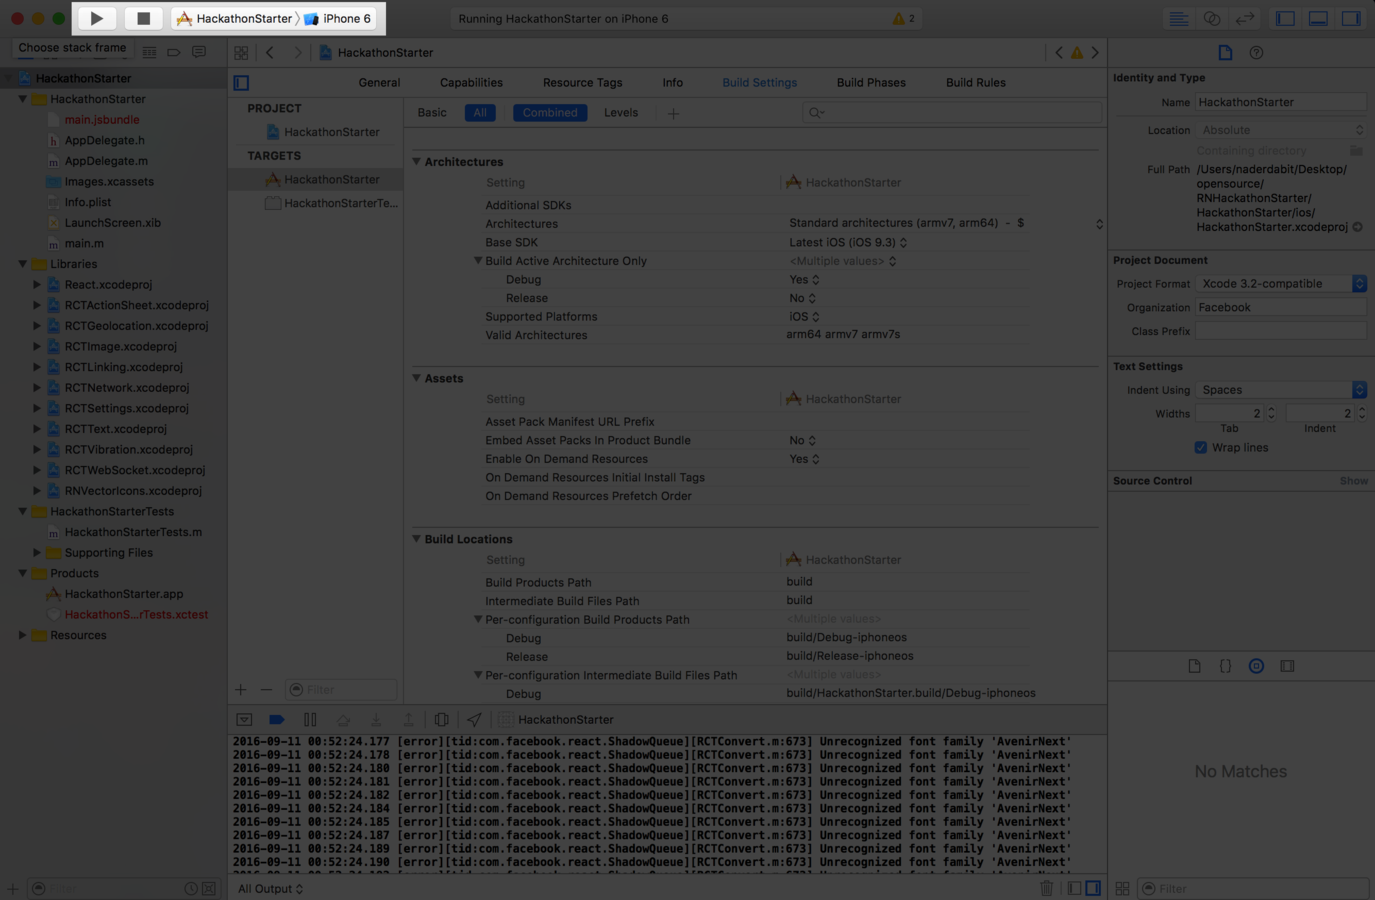Show the Object library
Viewport: 1375px width, 900px height.
coord(1256,666)
